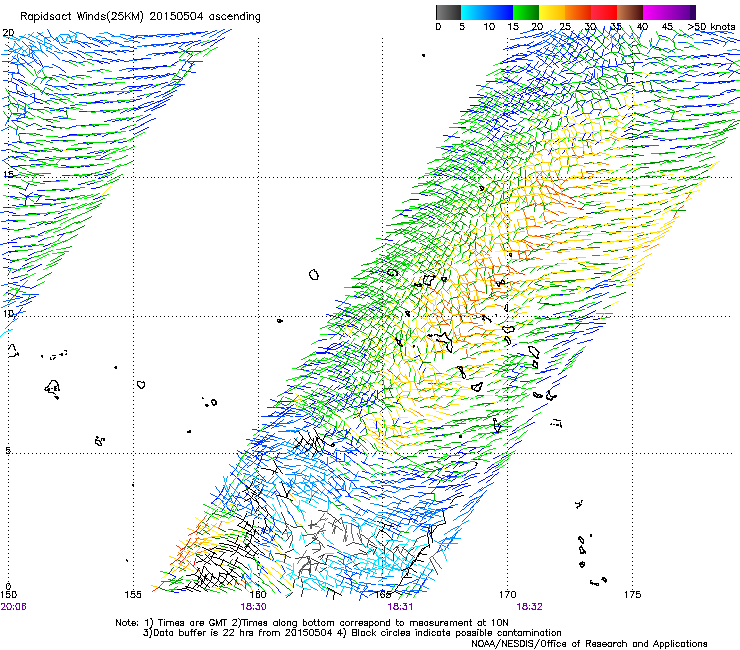
Task: Click the '155' longitude label
Action: pyautogui.click(x=133, y=595)
